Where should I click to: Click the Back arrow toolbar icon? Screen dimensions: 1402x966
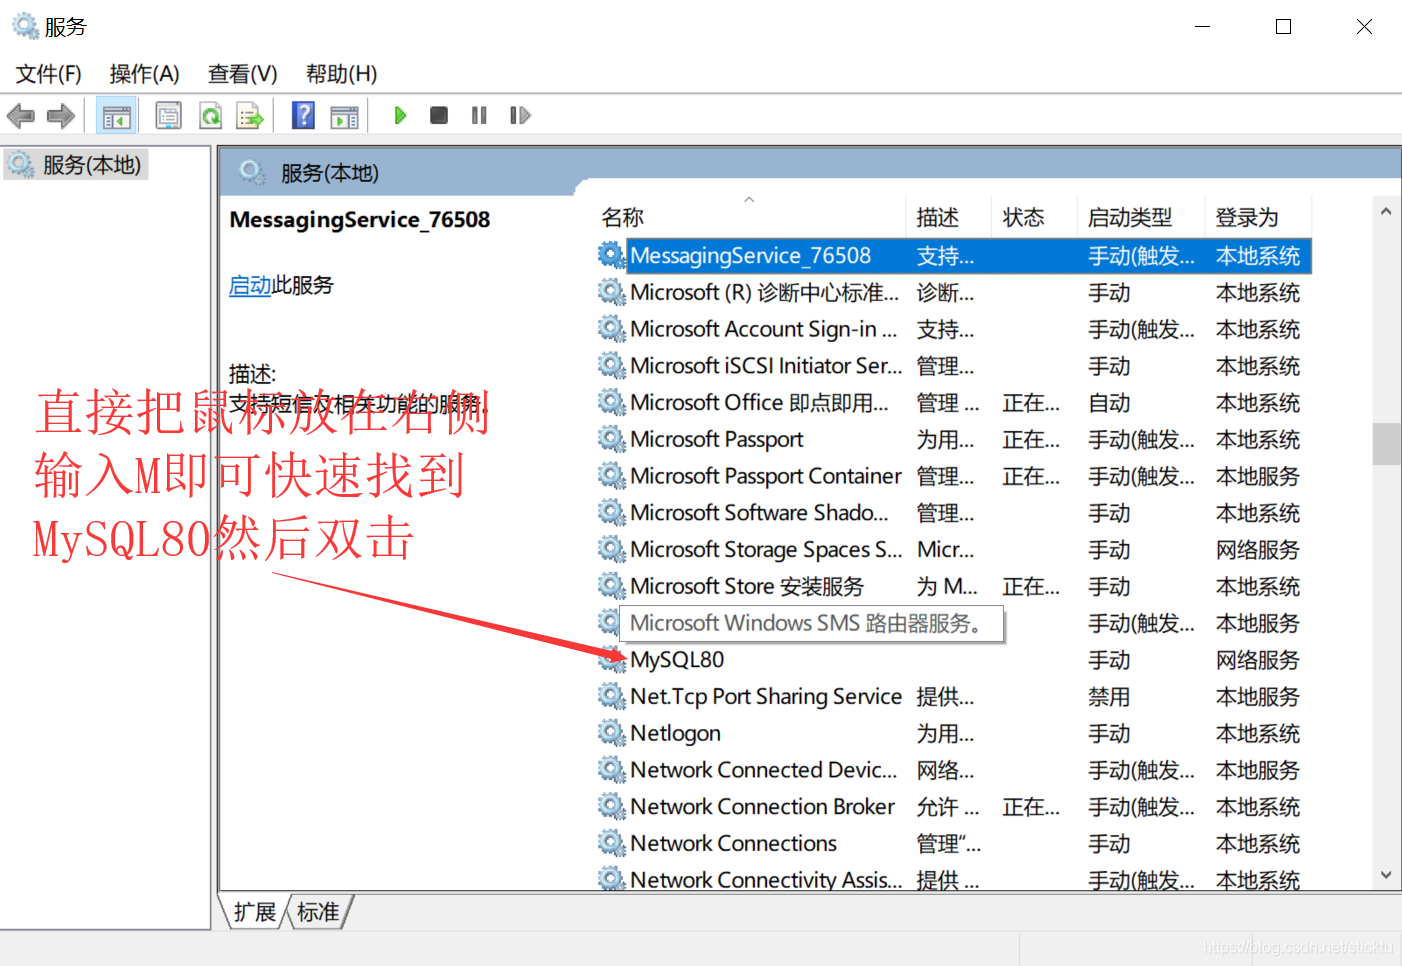point(20,116)
